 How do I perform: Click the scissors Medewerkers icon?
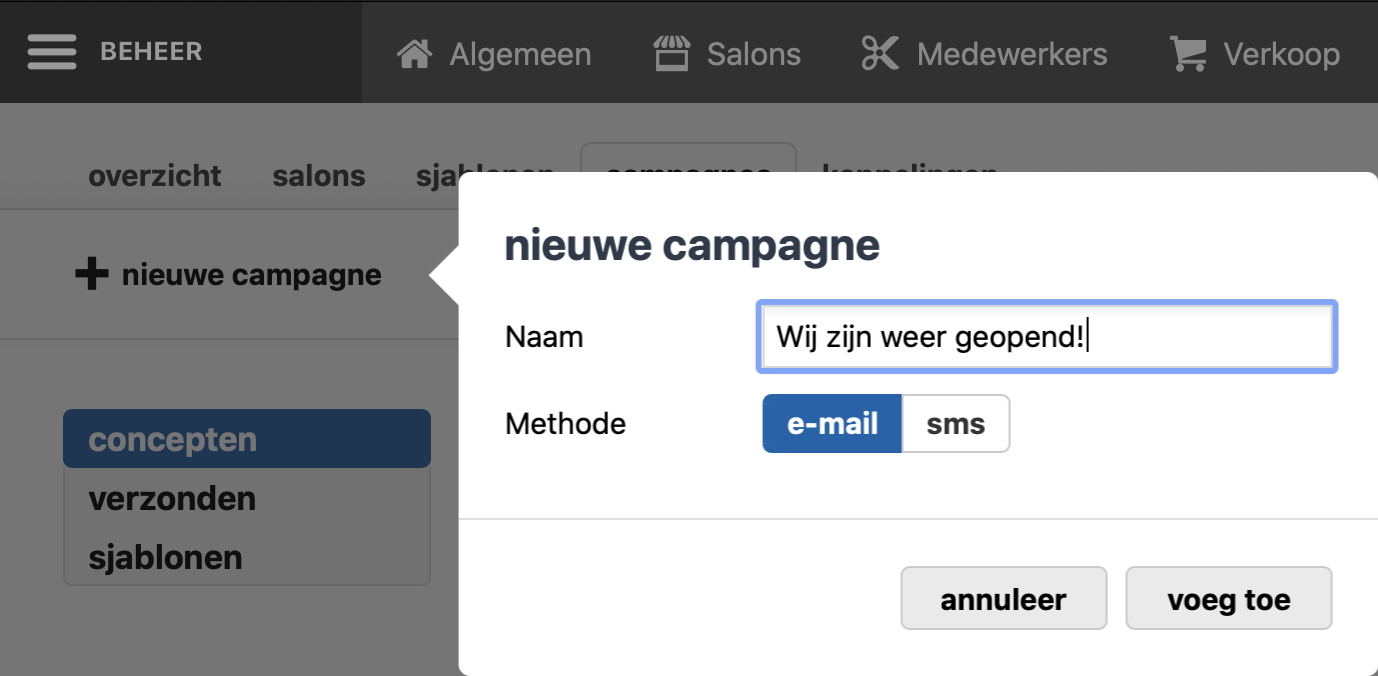(x=880, y=54)
